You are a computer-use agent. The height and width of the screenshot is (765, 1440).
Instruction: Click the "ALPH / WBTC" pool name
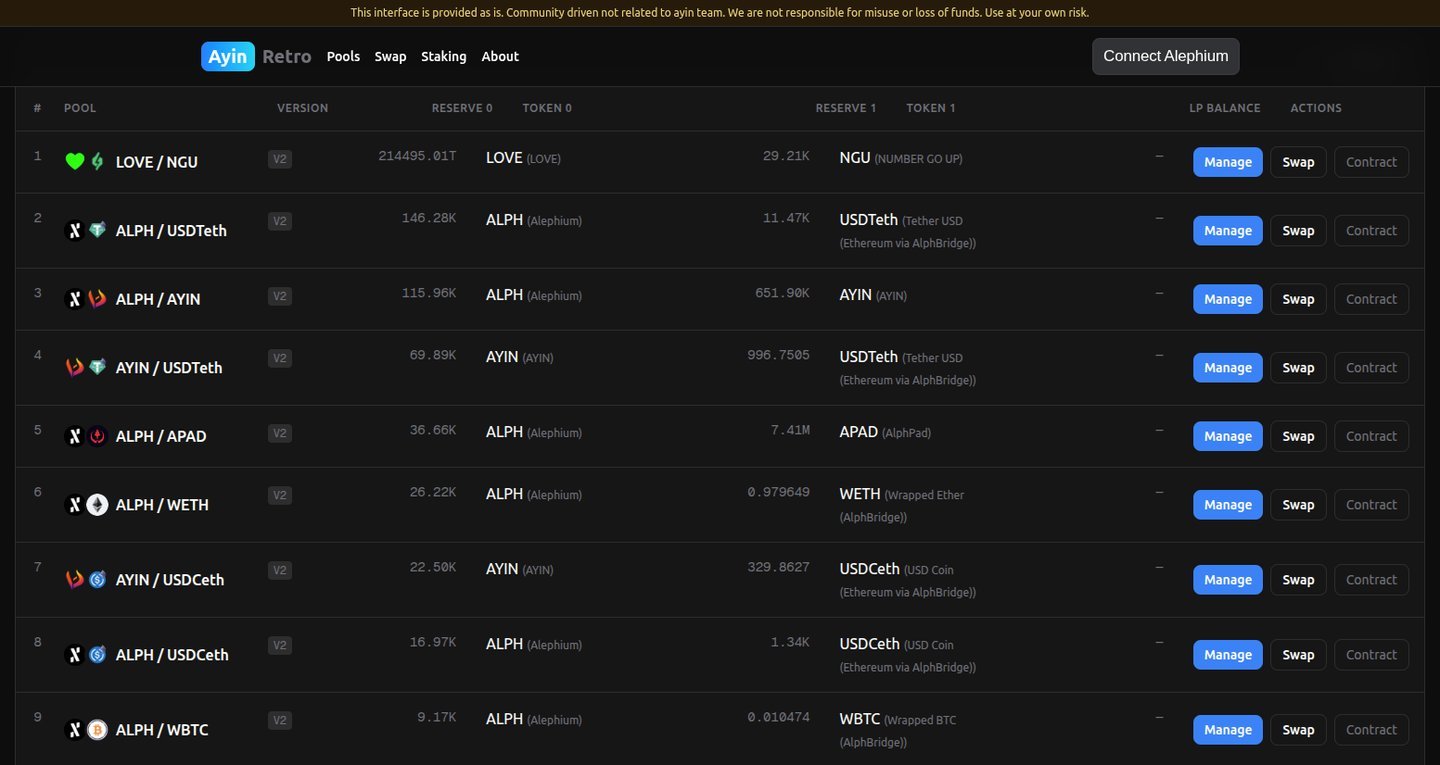click(162, 730)
